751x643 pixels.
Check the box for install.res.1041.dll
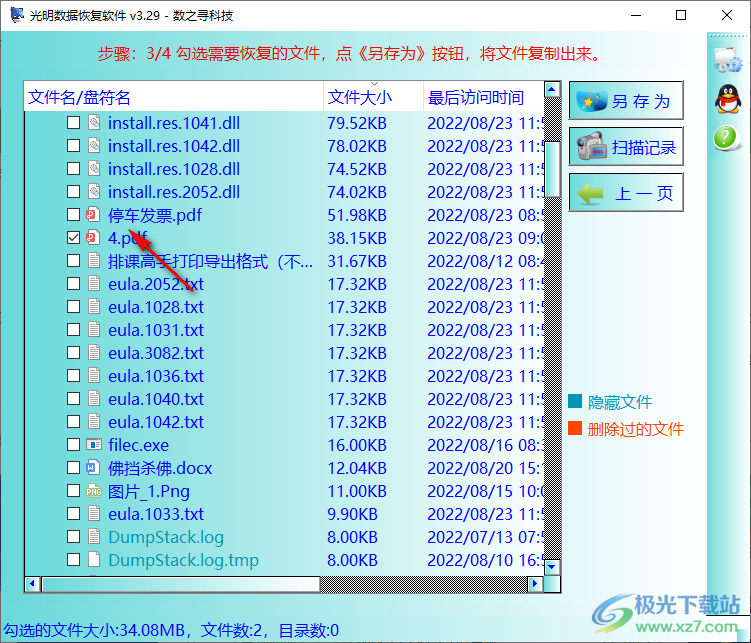point(73,123)
